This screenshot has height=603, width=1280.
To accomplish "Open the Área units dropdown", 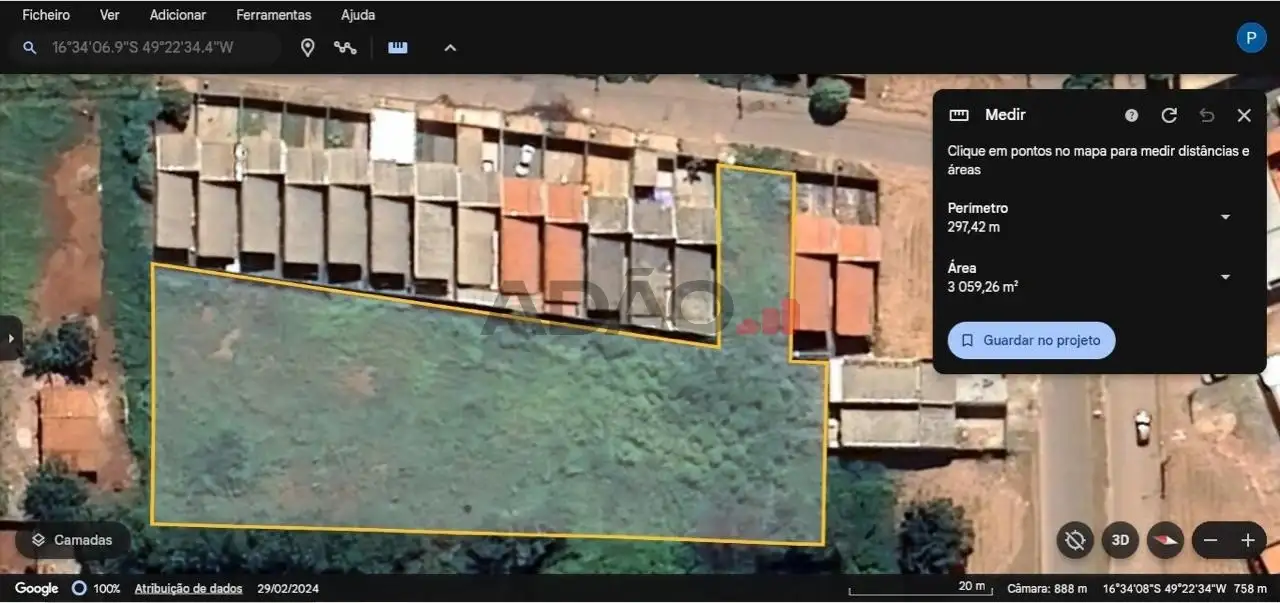I will [1225, 277].
